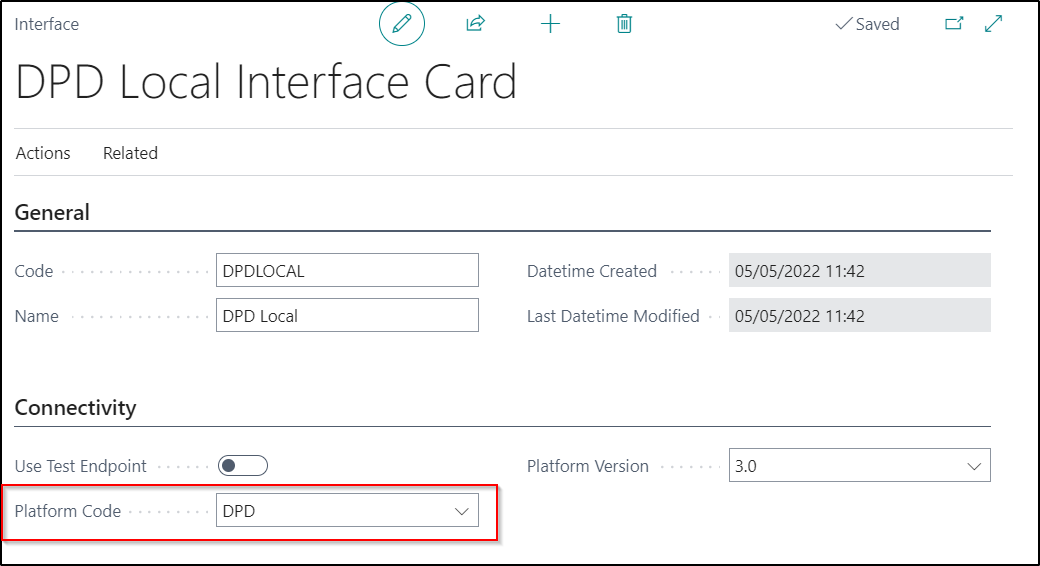Image resolution: width=1040 pixels, height=566 pixels.
Task: Click the Name field containing DPD Local
Action: point(347,316)
